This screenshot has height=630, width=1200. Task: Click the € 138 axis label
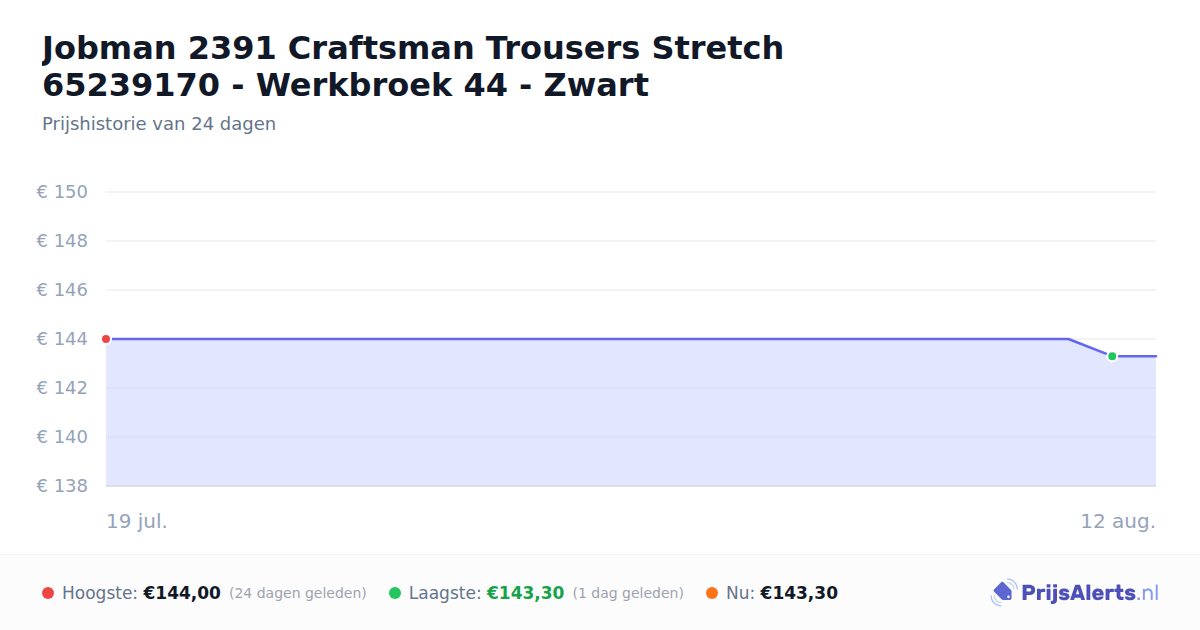click(x=62, y=486)
